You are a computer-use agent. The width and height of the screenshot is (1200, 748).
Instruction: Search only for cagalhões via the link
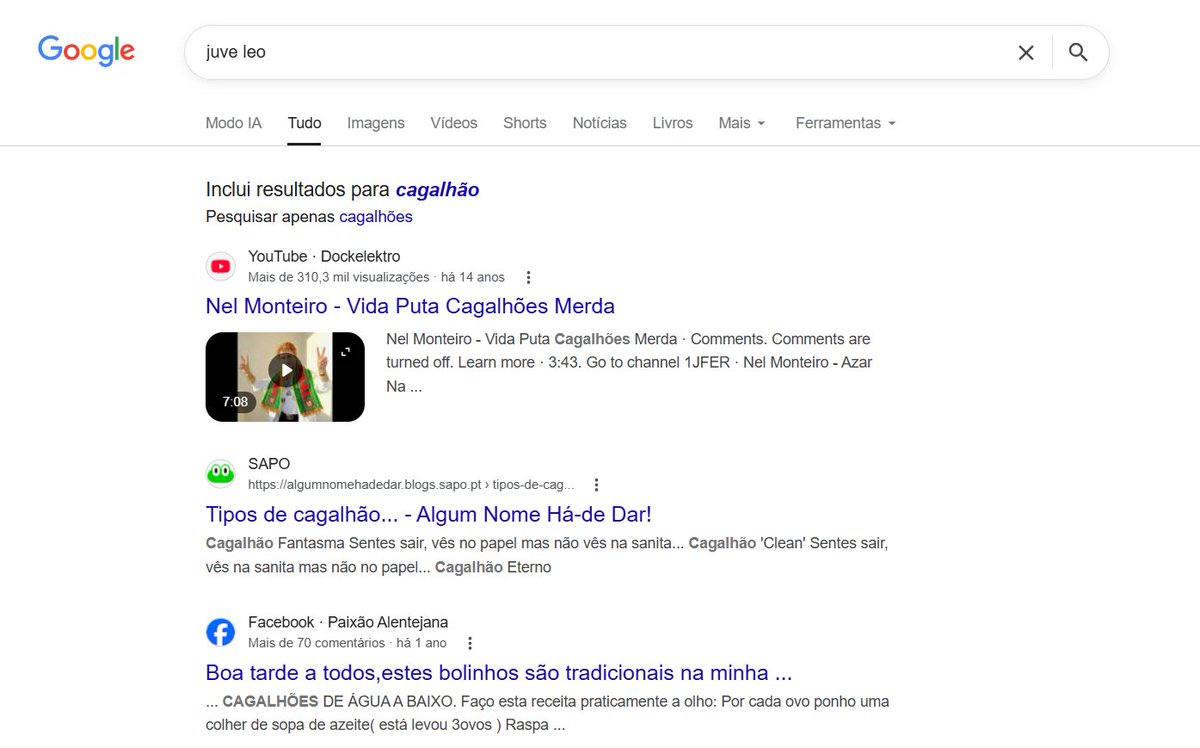pos(375,216)
